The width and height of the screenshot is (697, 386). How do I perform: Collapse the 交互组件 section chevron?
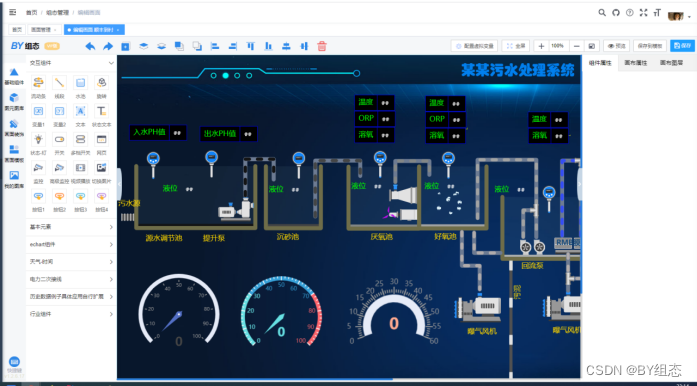(x=111, y=63)
